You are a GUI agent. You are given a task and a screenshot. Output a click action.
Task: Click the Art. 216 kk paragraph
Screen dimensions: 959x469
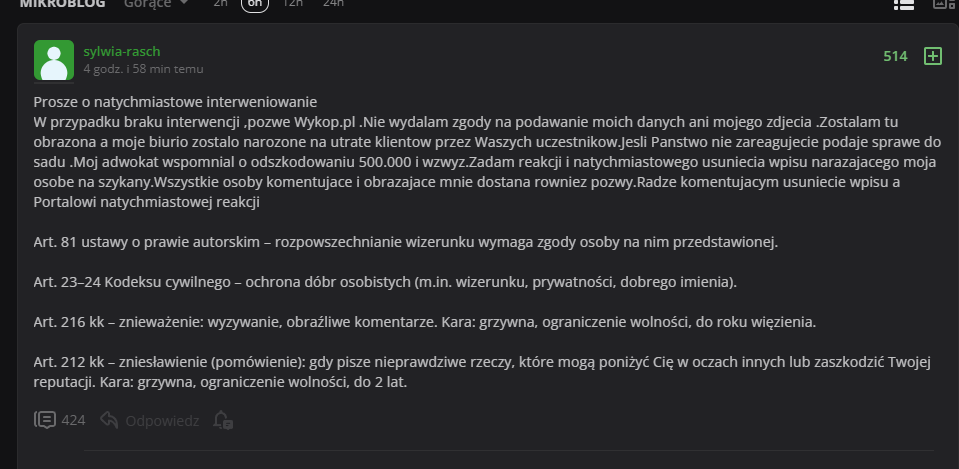[425, 322]
